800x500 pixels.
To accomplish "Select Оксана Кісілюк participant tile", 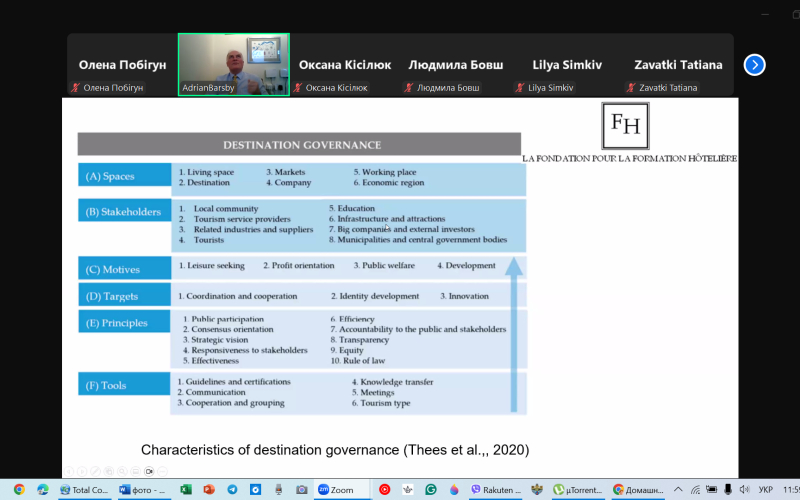I will pyautogui.click(x=345, y=65).
